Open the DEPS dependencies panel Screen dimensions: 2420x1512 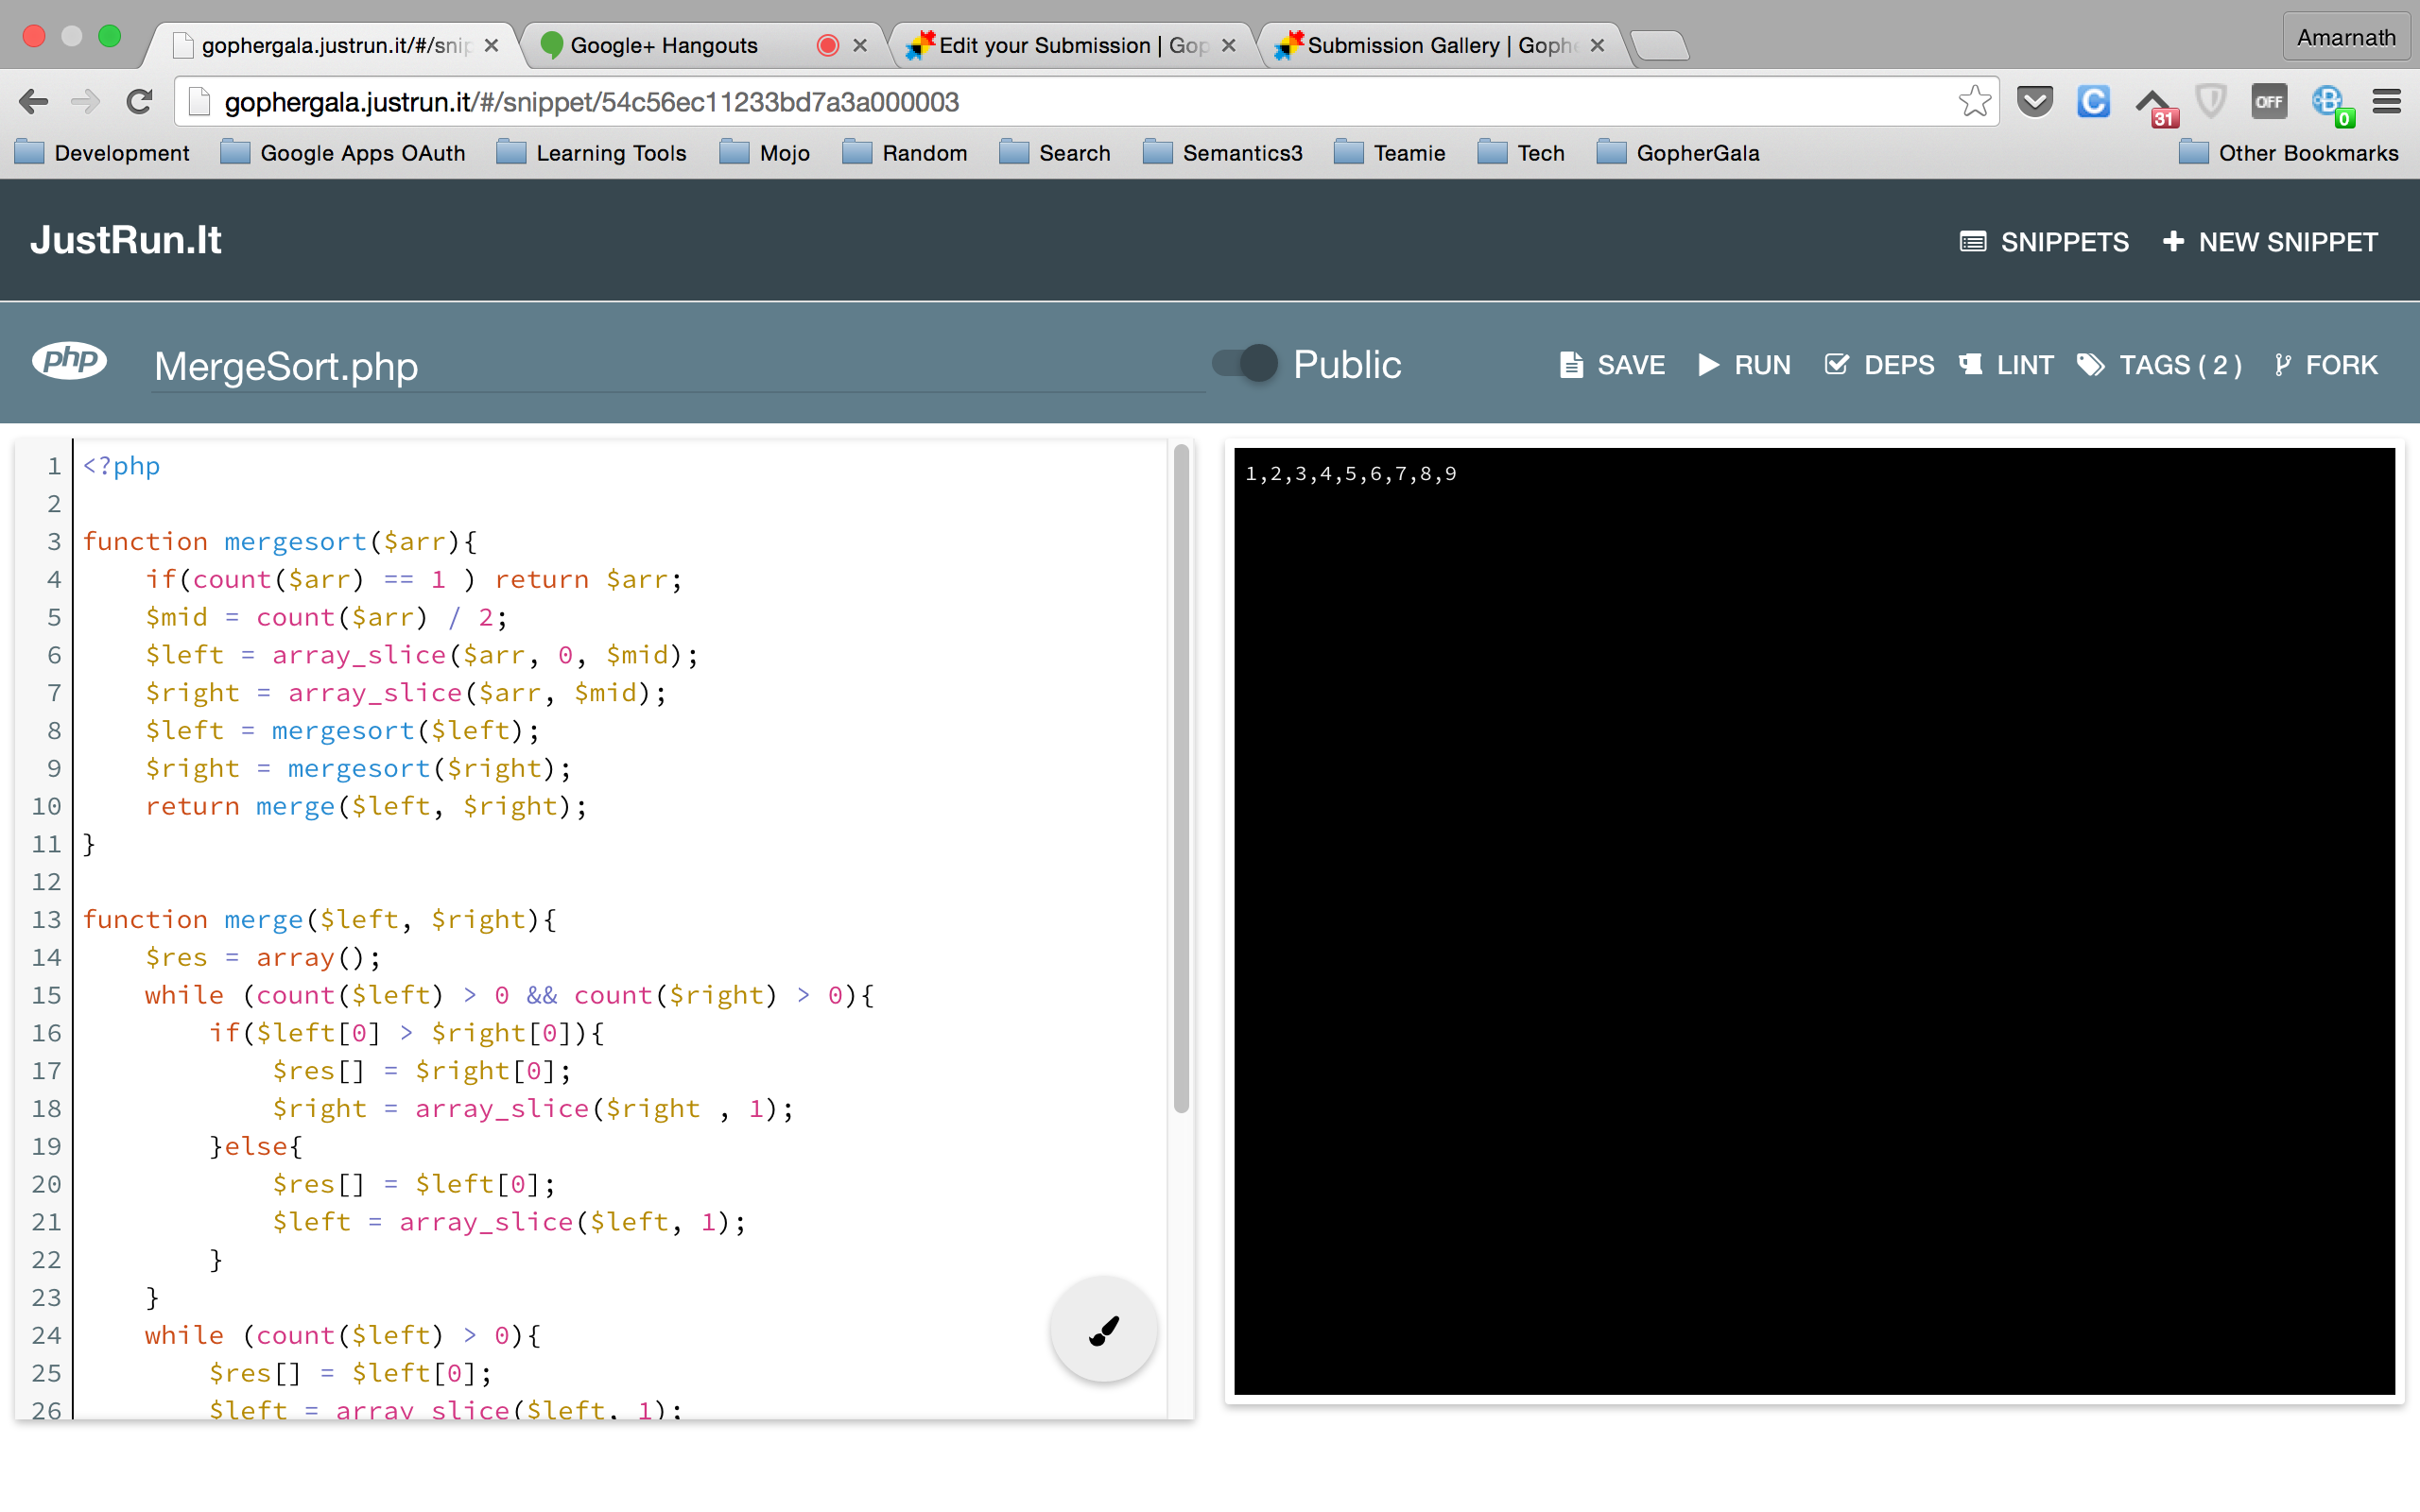tap(1879, 365)
